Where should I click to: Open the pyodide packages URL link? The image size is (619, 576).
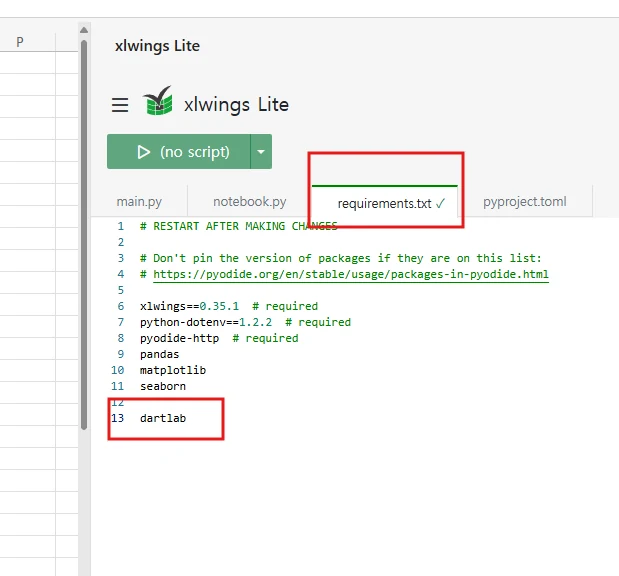[x=351, y=274]
